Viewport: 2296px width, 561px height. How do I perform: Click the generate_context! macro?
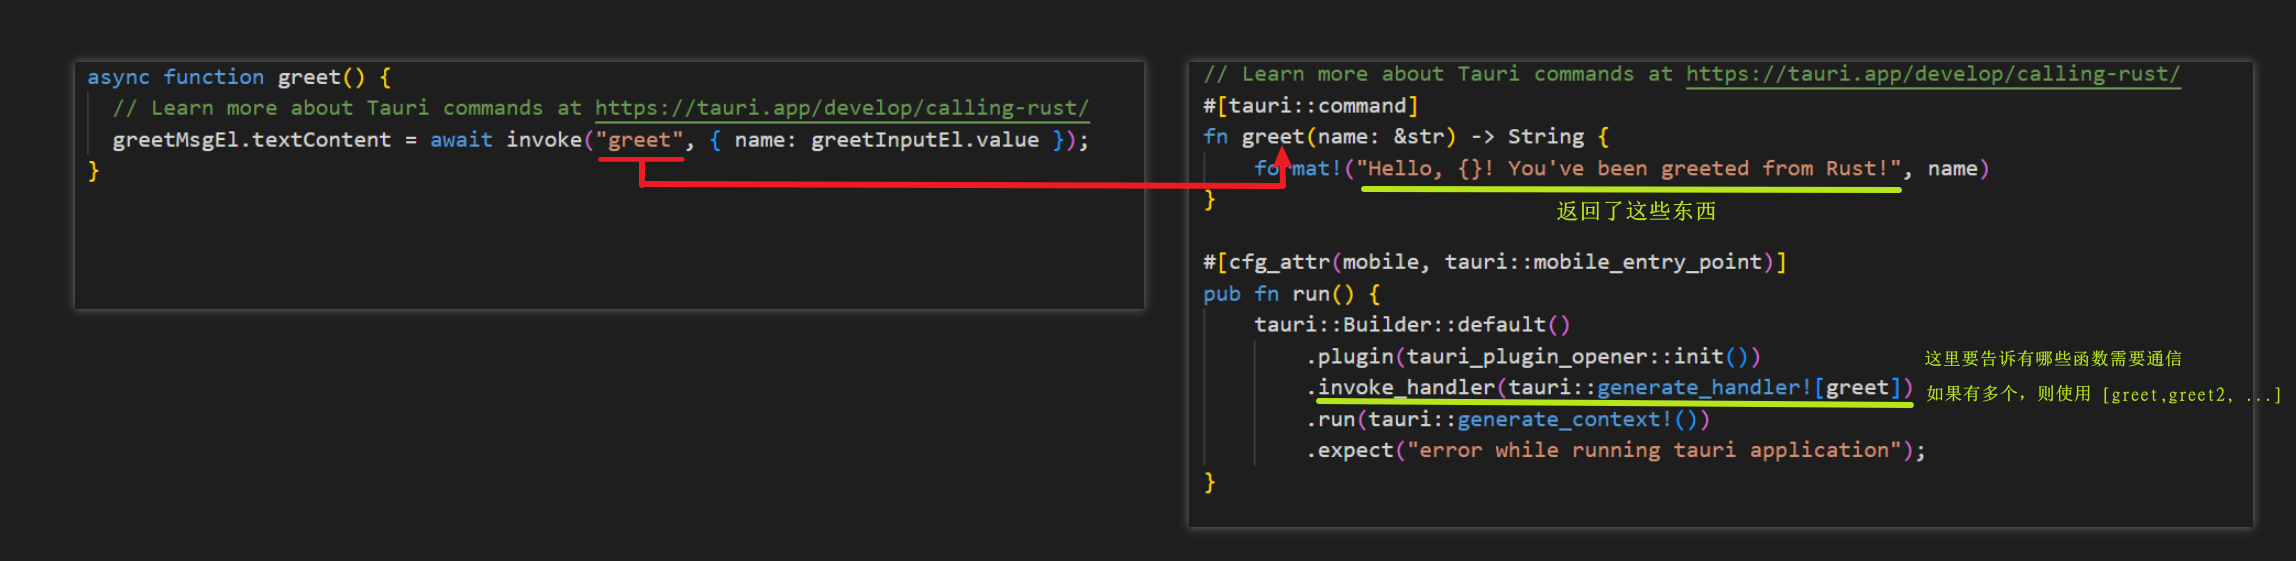click(x=1564, y=420)
